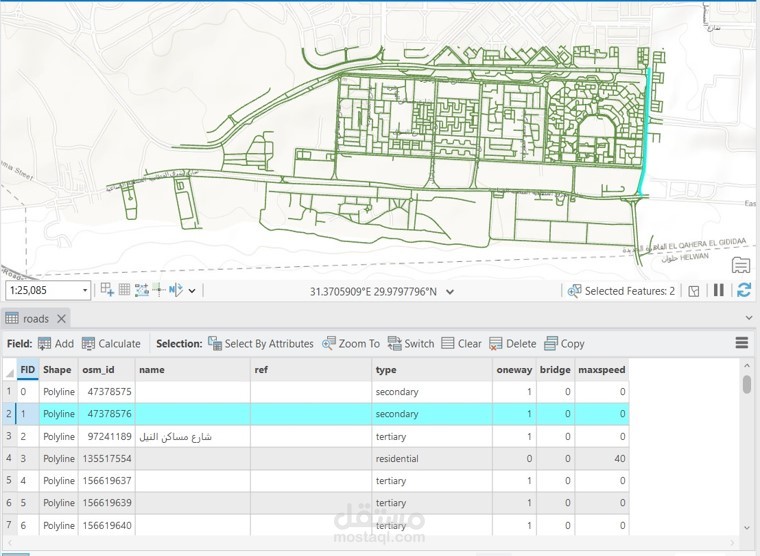Expand the coordinate display format dropdown
Image resolution: width=760 pixels, height=556 pixels.
450,292
